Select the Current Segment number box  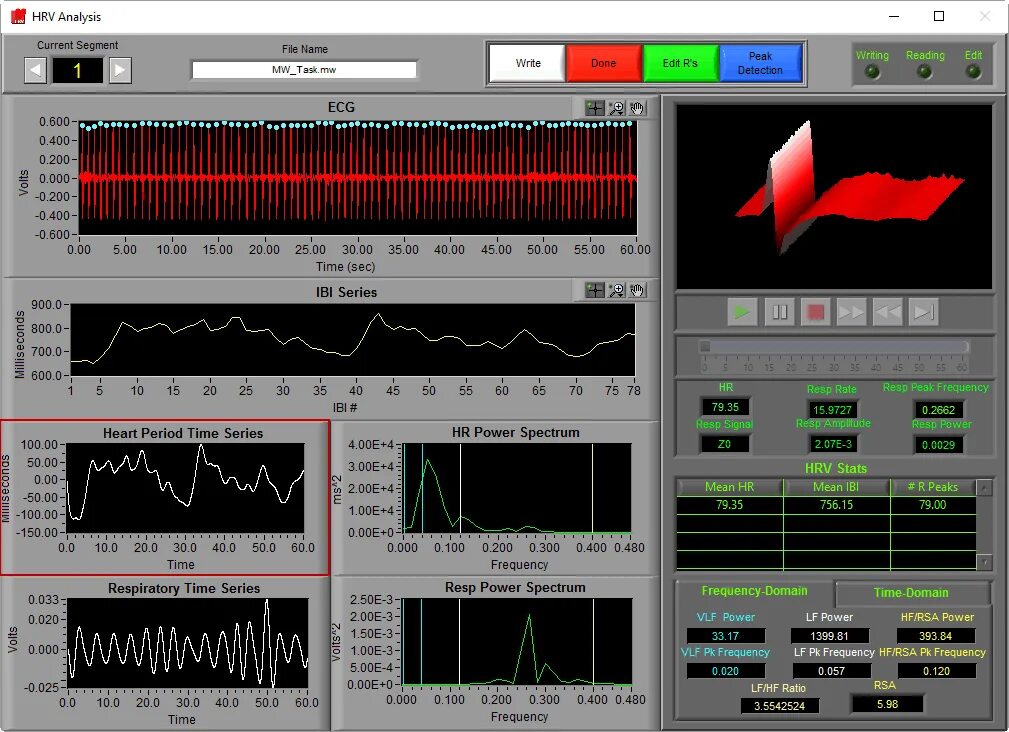(x=77, y=70)
